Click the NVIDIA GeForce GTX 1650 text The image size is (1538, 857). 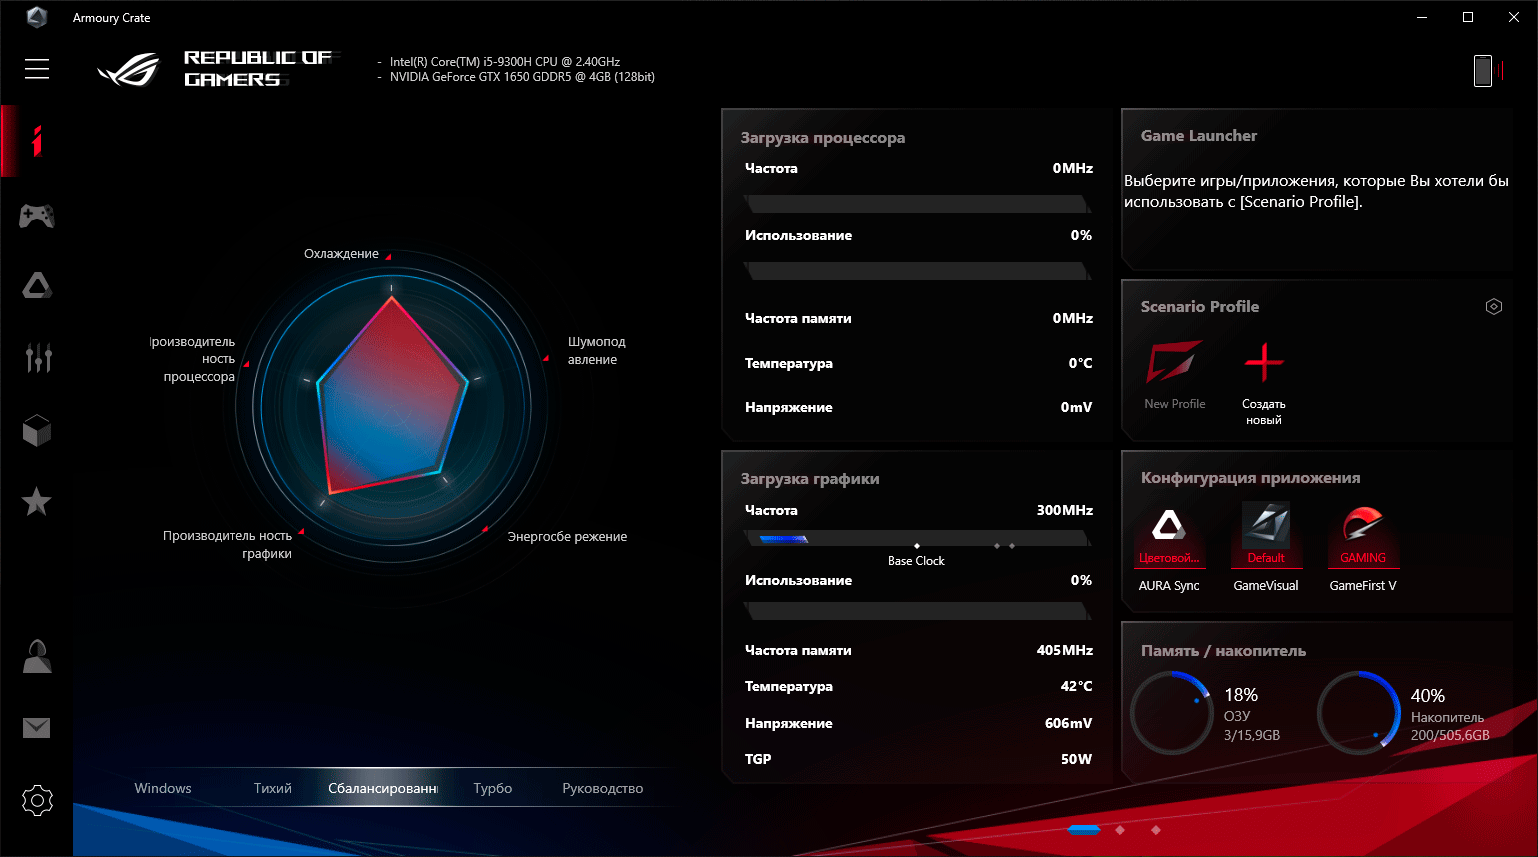(522, 77)
